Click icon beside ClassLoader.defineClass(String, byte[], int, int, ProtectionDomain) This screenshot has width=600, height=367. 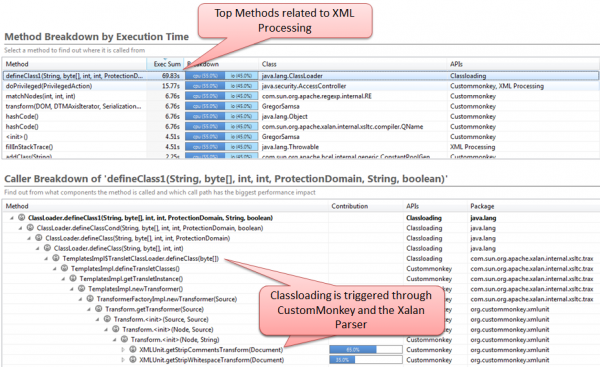(x=39, y=238)
